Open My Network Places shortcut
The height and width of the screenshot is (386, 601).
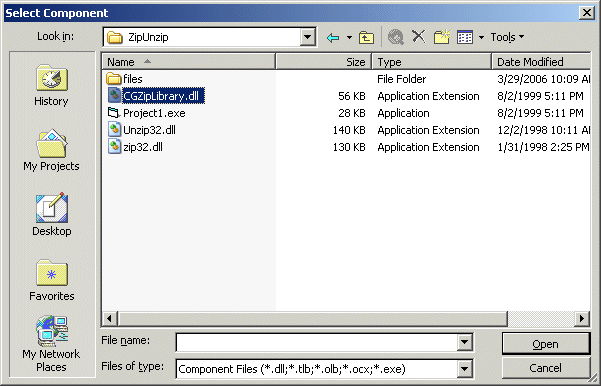pyautogui.click(x=51, y=343)
